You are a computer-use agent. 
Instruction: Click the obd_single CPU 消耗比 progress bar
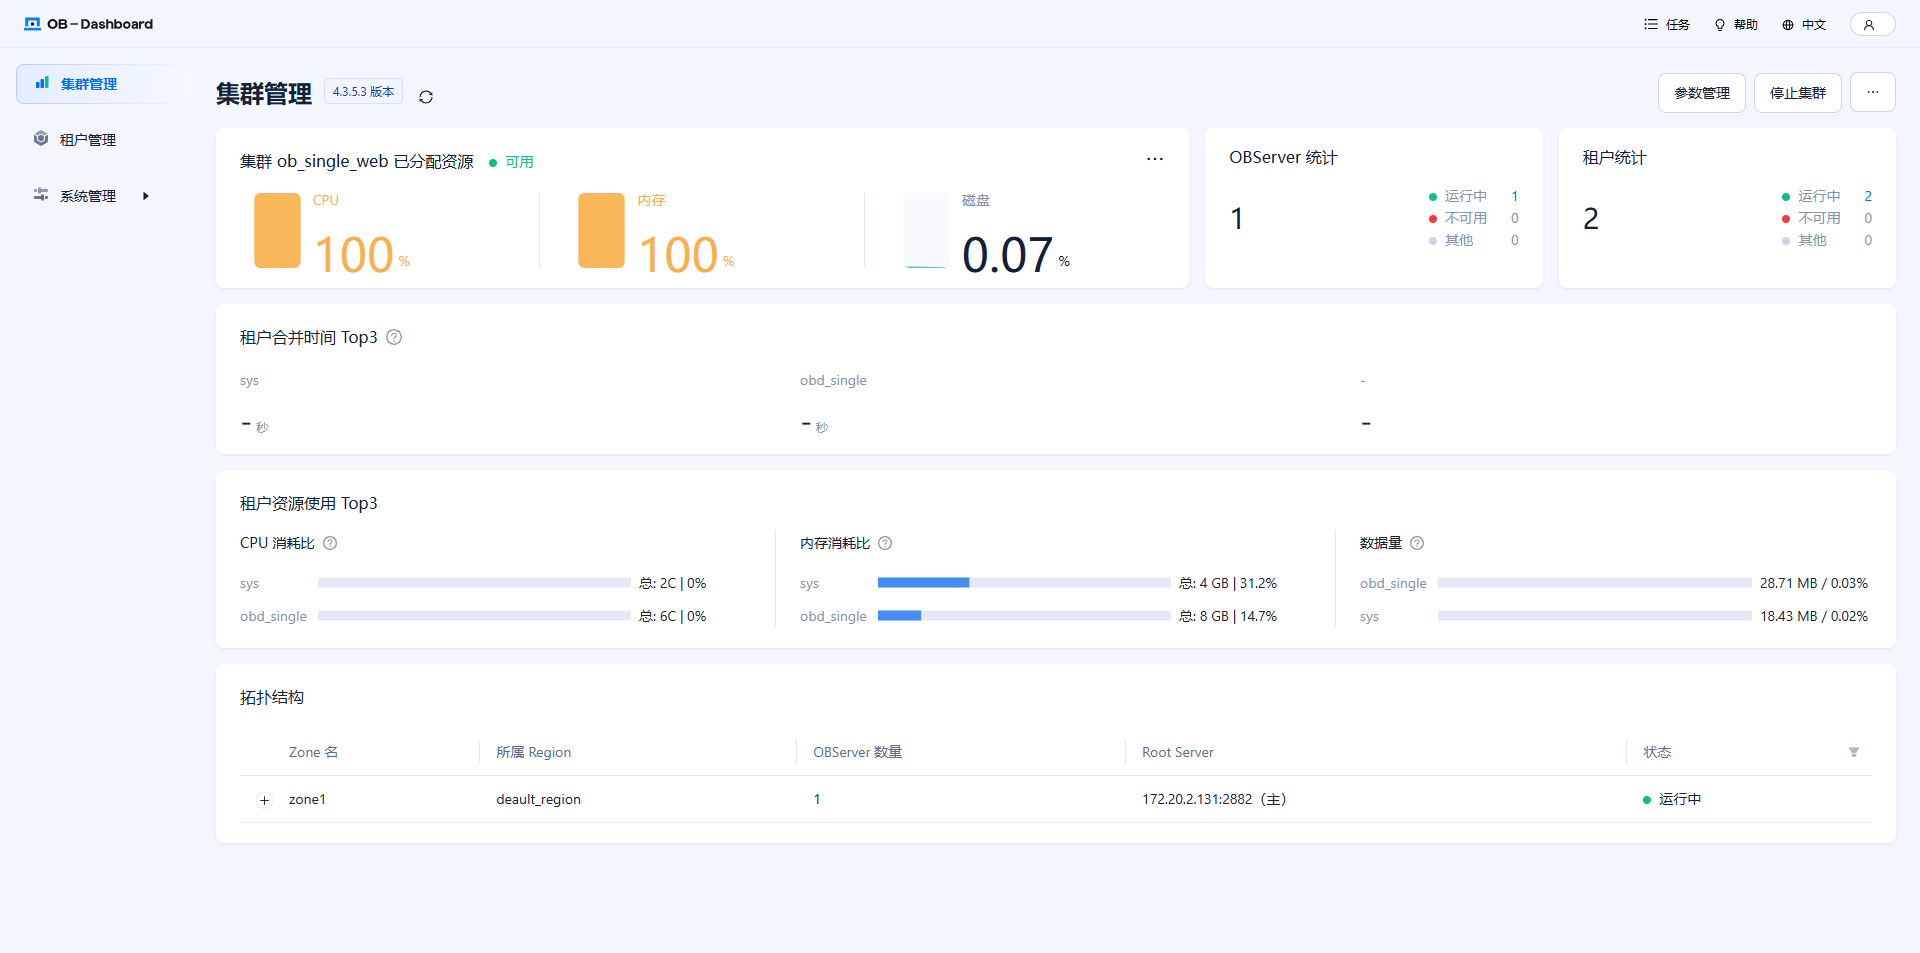coord(474,616)
